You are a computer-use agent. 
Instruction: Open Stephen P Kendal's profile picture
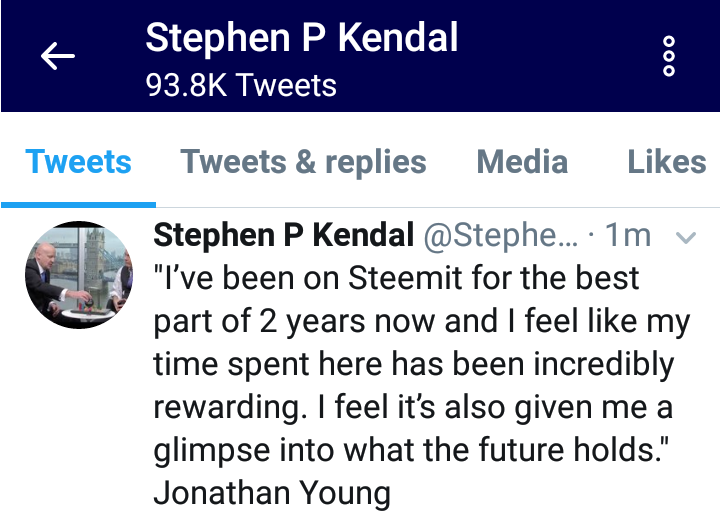click(x=79, y=275)
